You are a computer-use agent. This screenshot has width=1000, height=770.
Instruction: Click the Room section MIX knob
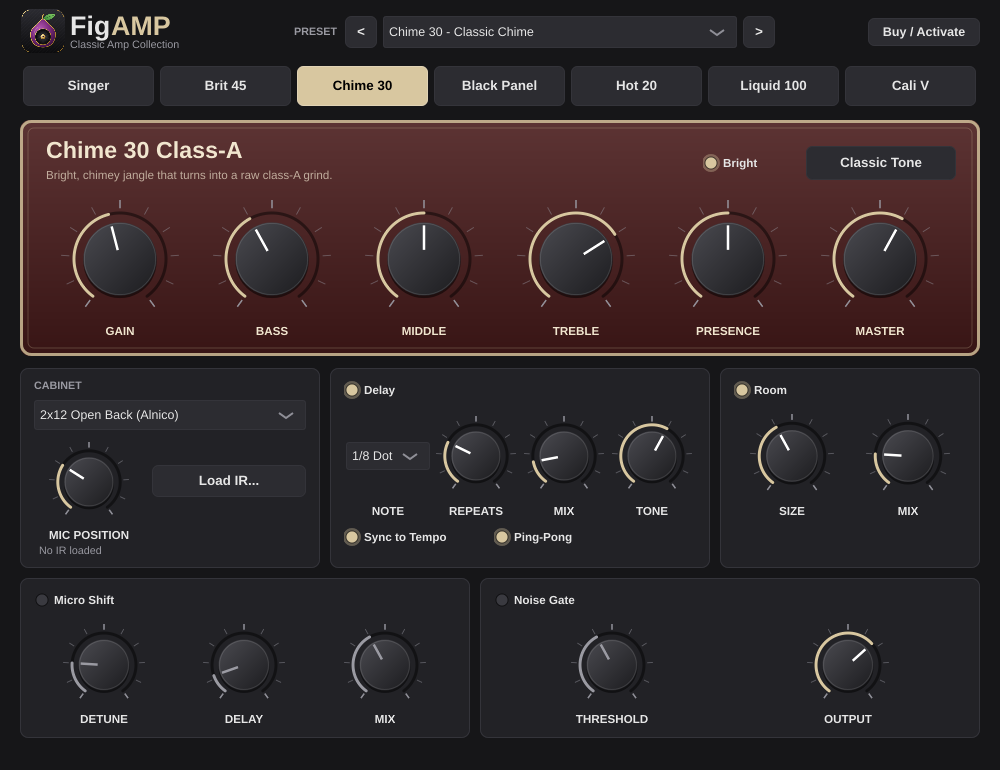click(908, 455)
